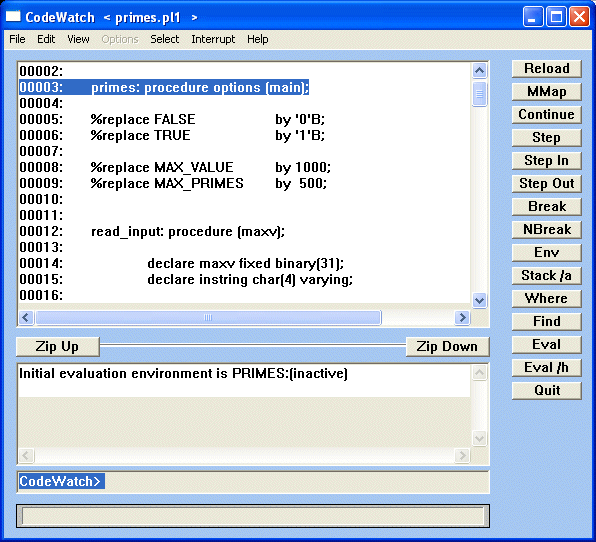Click the Step In button
The image size is (596, 542).
click(547, 161)
